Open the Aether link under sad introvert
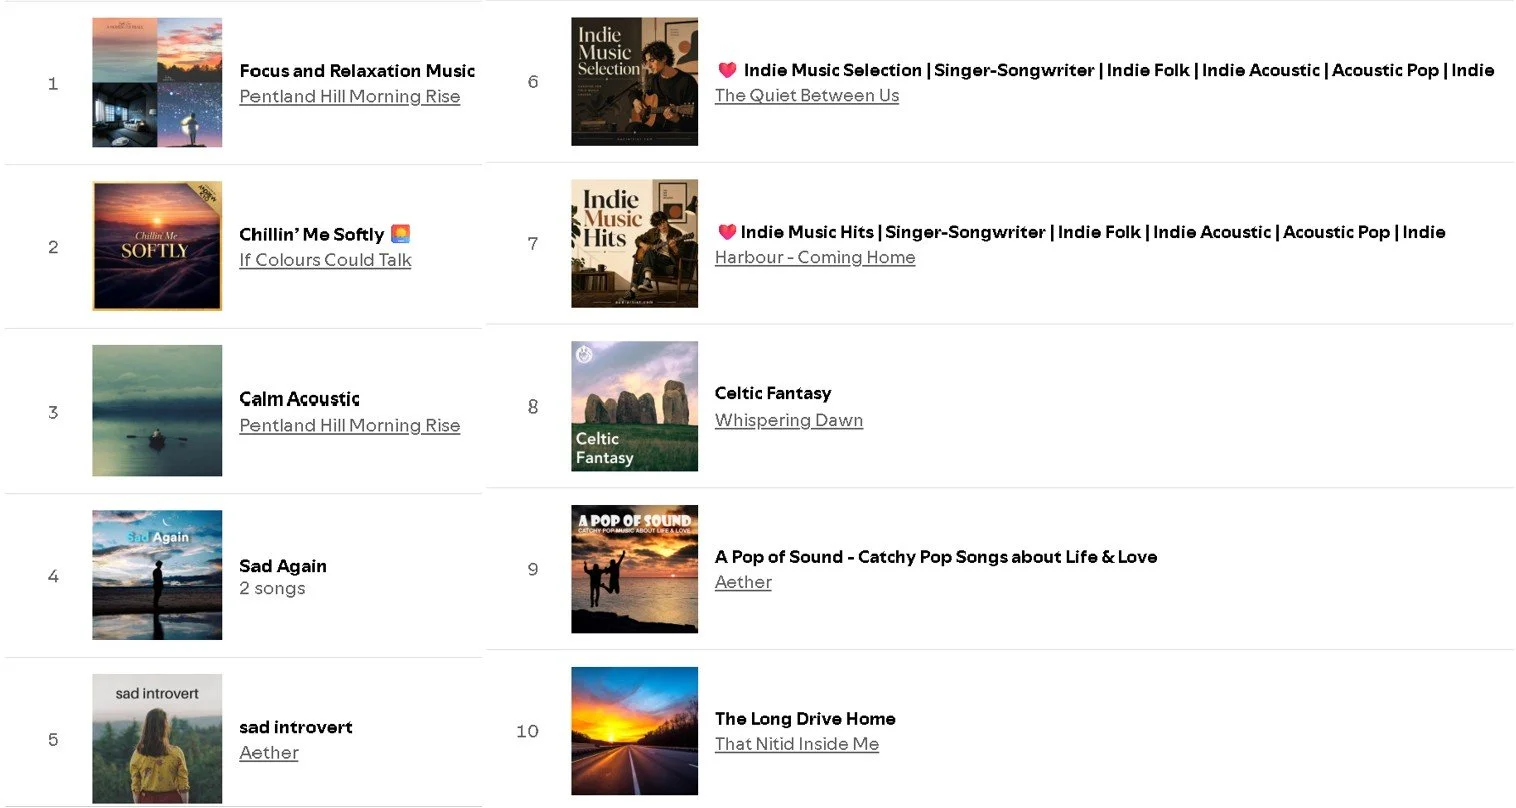This screenshot has width=1516, height=808. (269, 753)
